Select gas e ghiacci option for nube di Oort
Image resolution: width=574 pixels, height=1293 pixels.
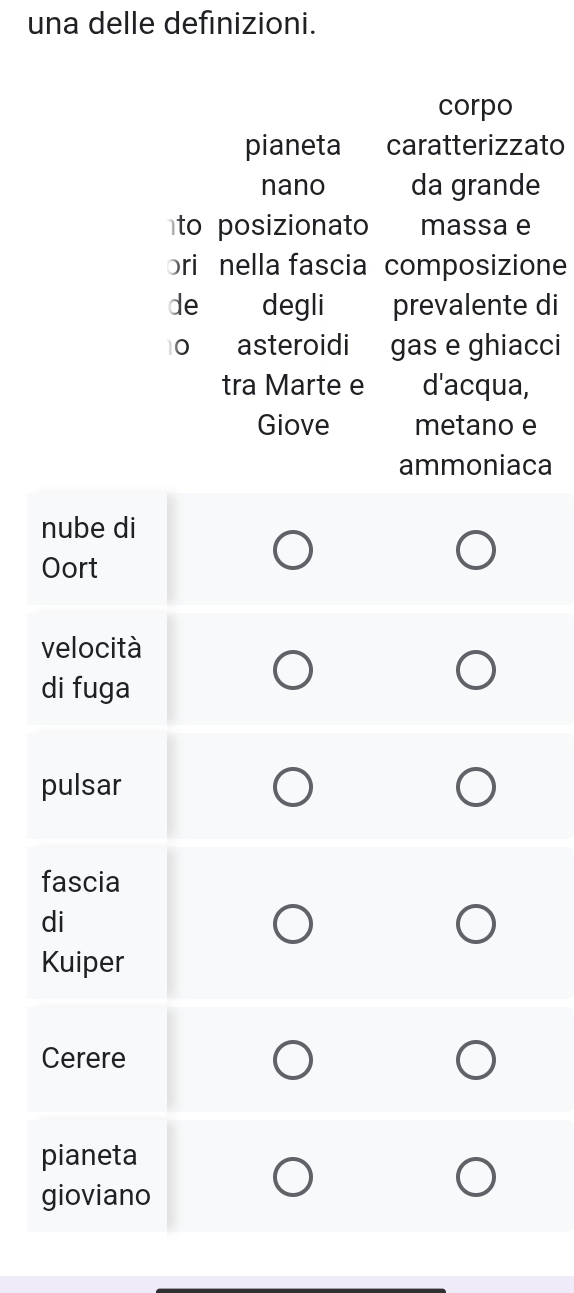(x=475, y=550)
